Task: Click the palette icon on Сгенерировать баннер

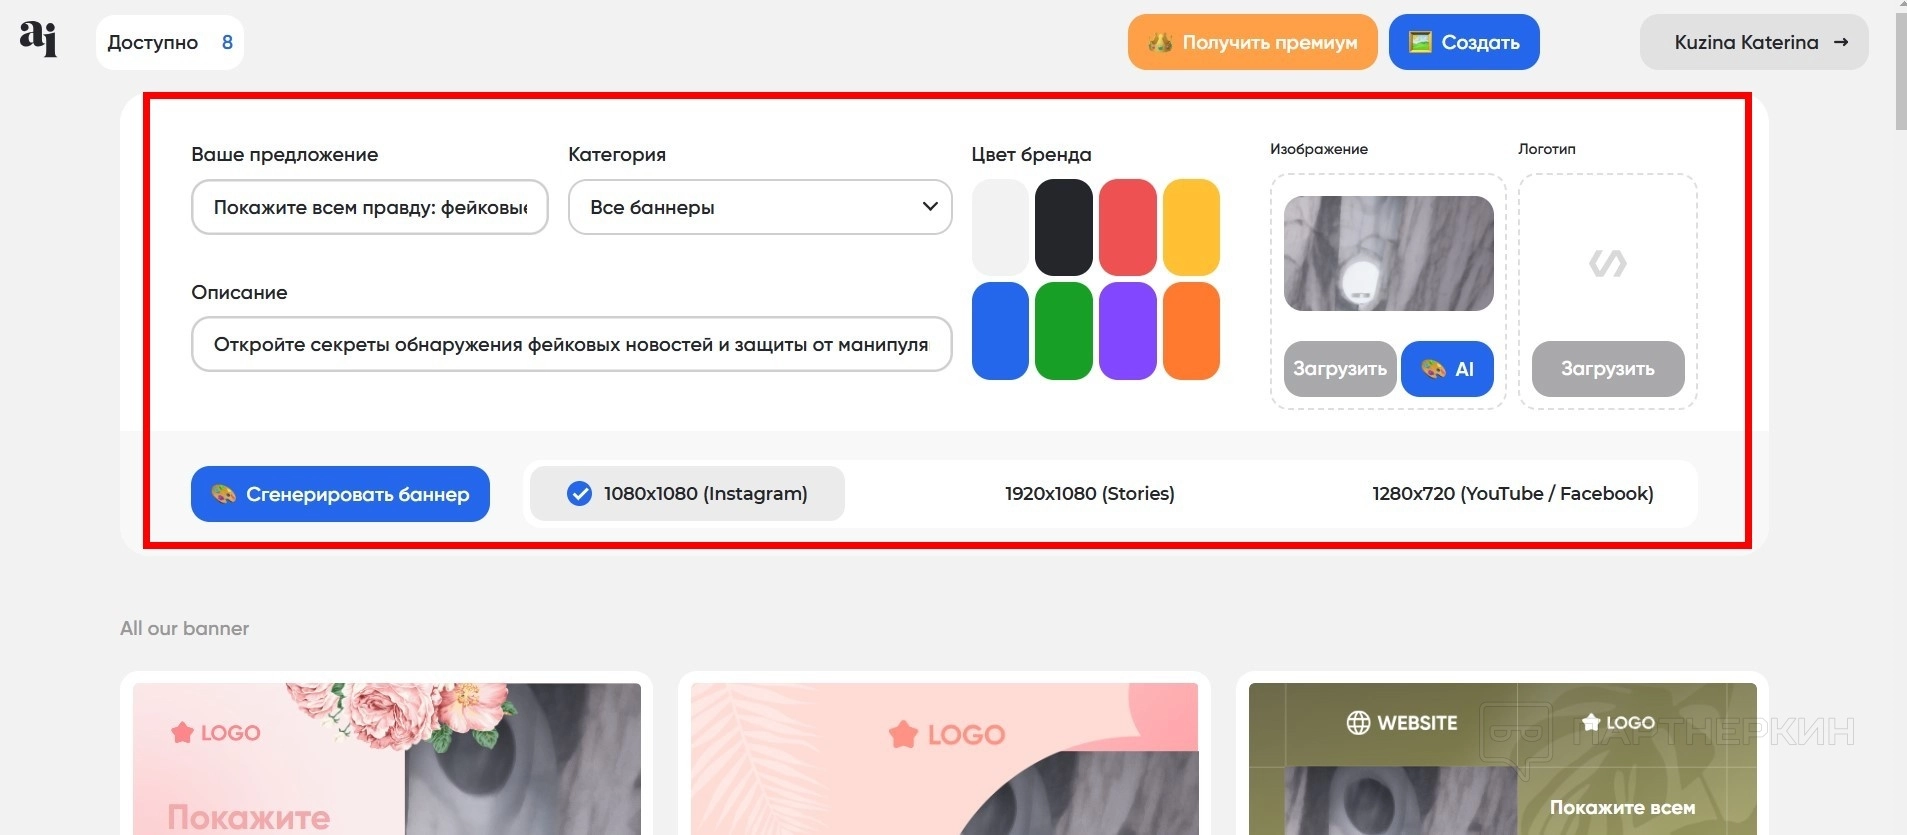Action: [x=224, y=494]
